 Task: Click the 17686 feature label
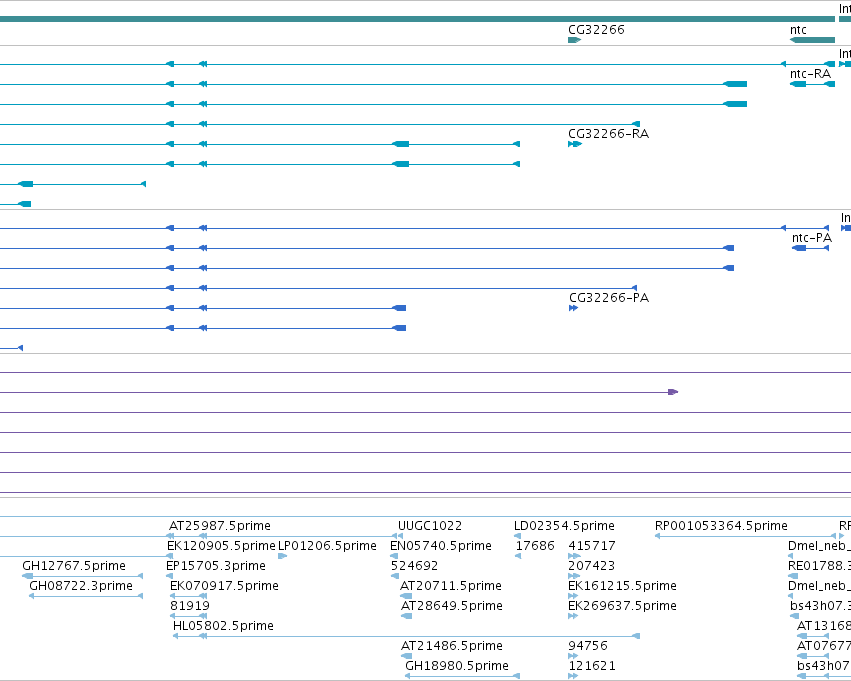[535, 546]
